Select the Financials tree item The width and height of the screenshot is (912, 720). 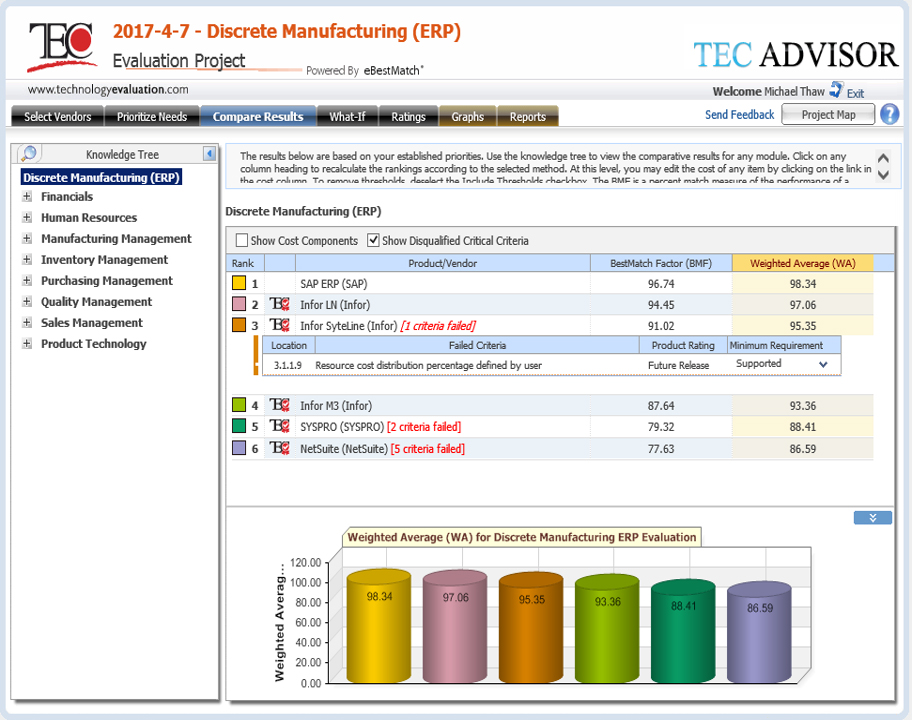coord(67,197)
